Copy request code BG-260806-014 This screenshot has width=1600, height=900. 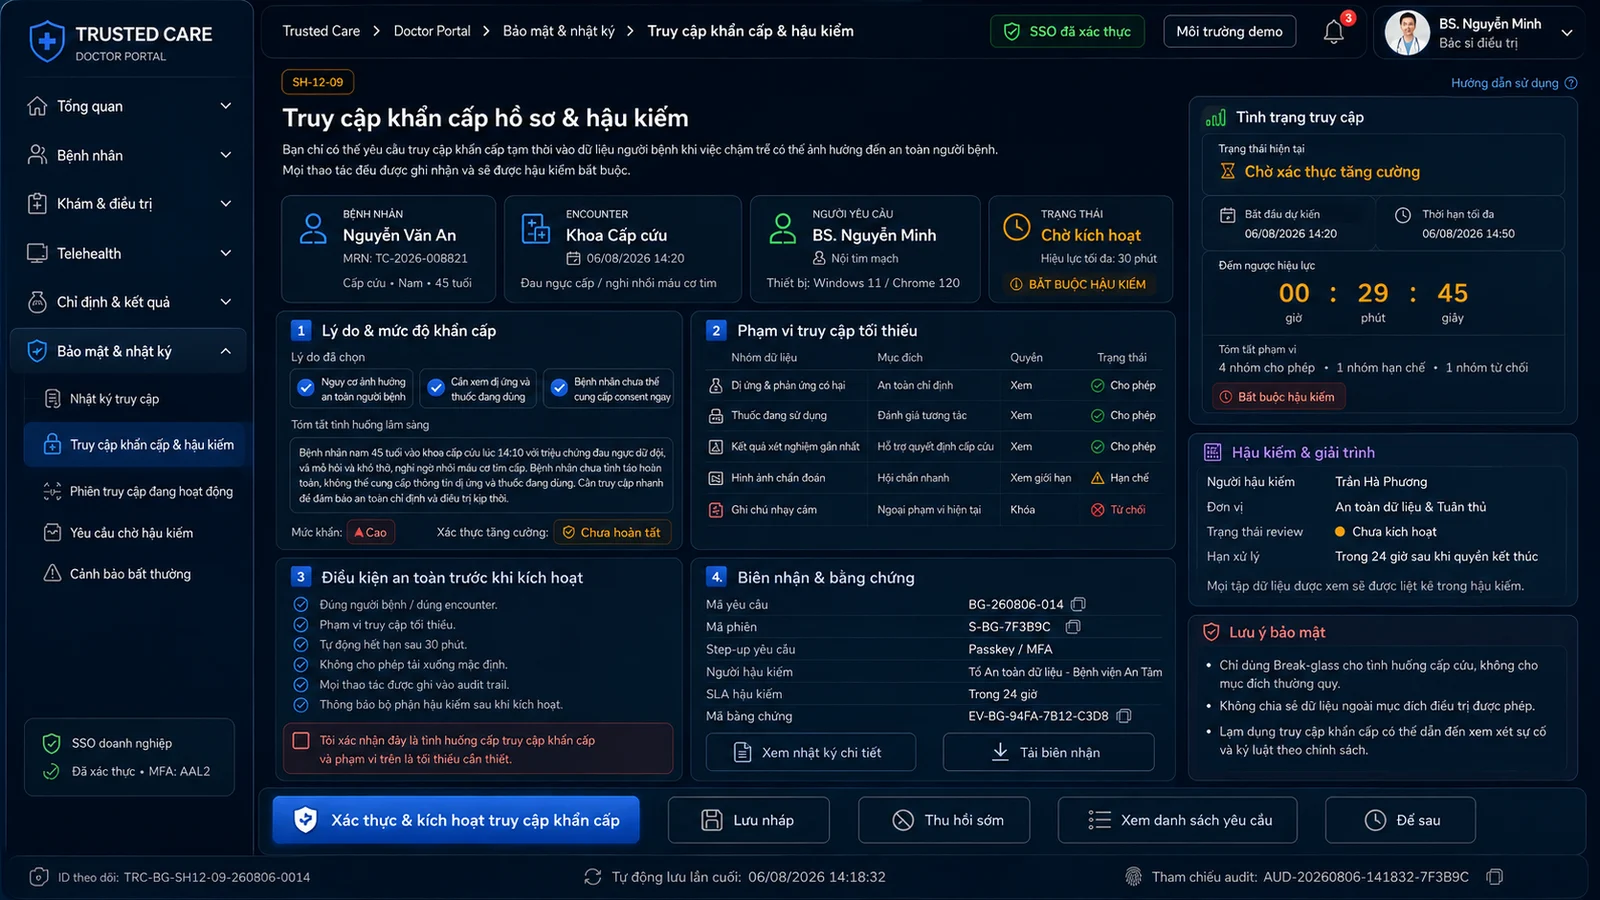point(1078,604)
